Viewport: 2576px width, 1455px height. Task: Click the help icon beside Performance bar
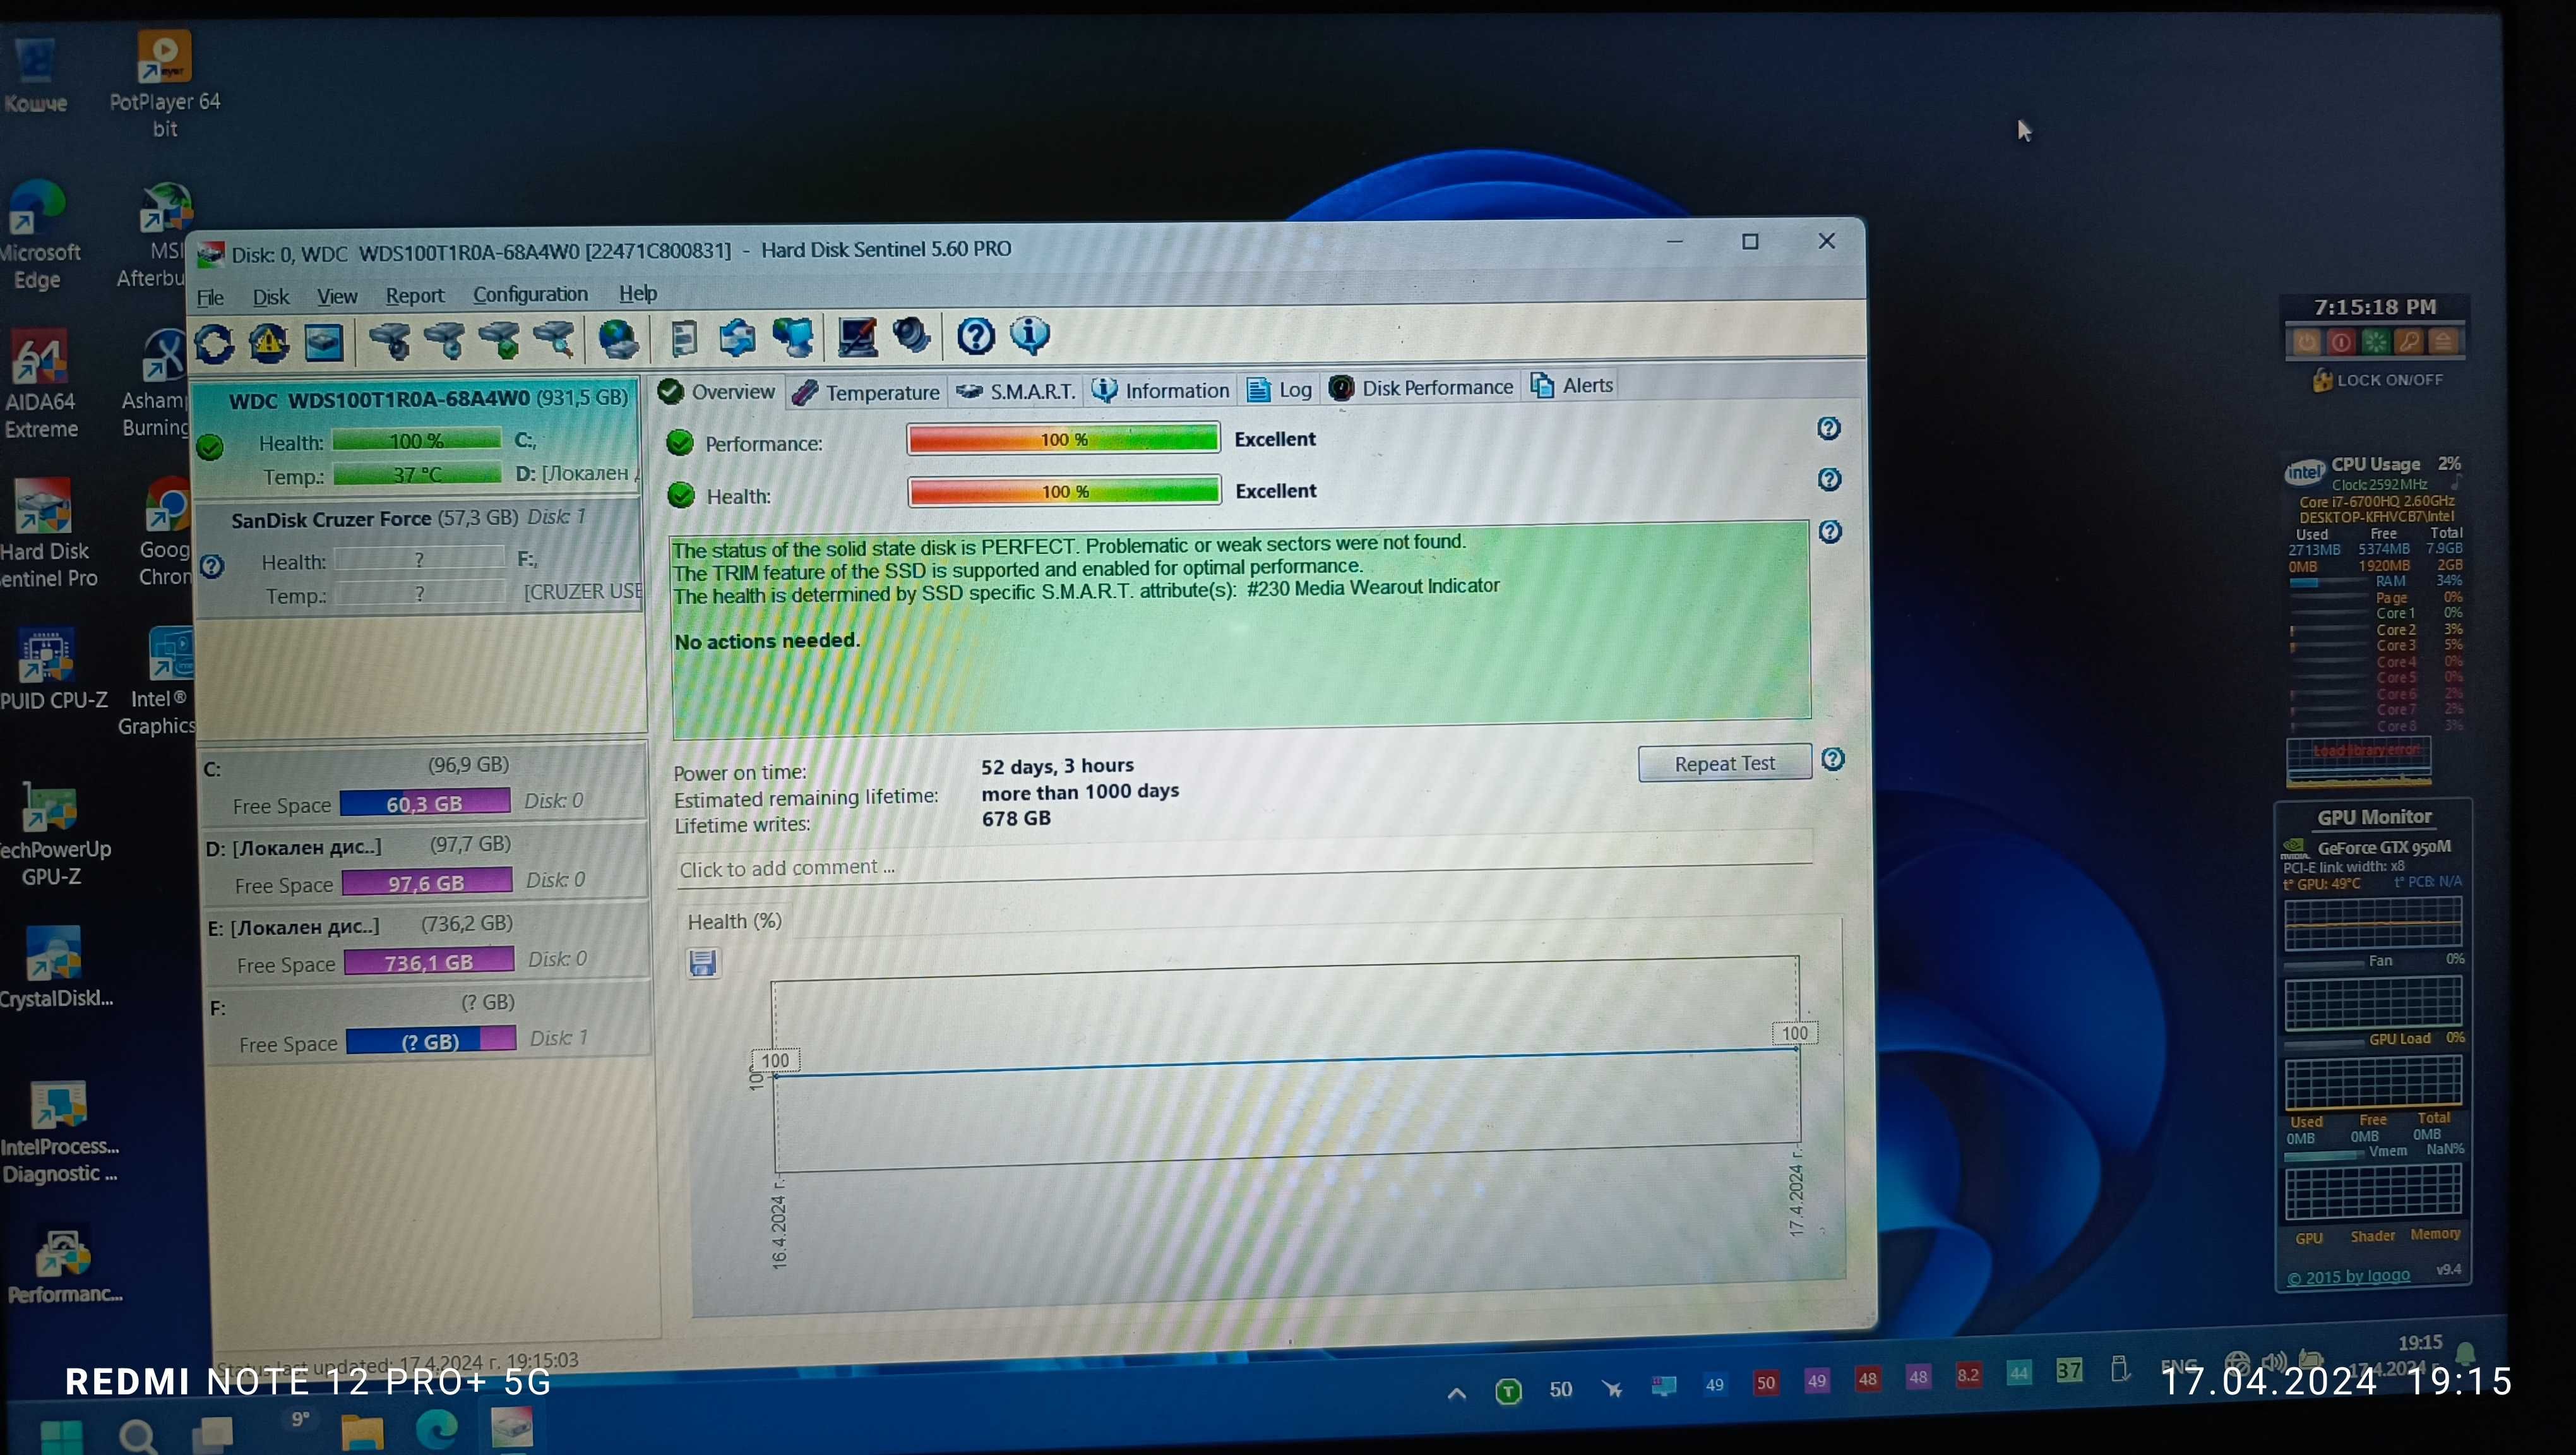pyautogui.click(x=1829, y=428)
